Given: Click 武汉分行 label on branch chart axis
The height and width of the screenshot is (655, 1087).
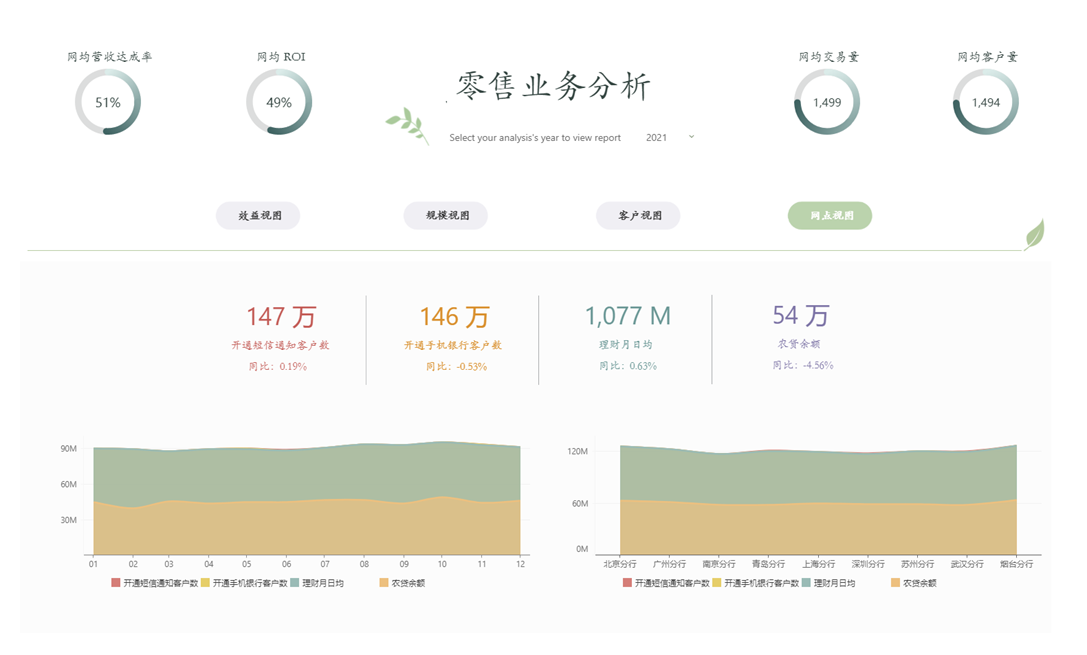Looking at the screenshot, I should click(967, 564).
